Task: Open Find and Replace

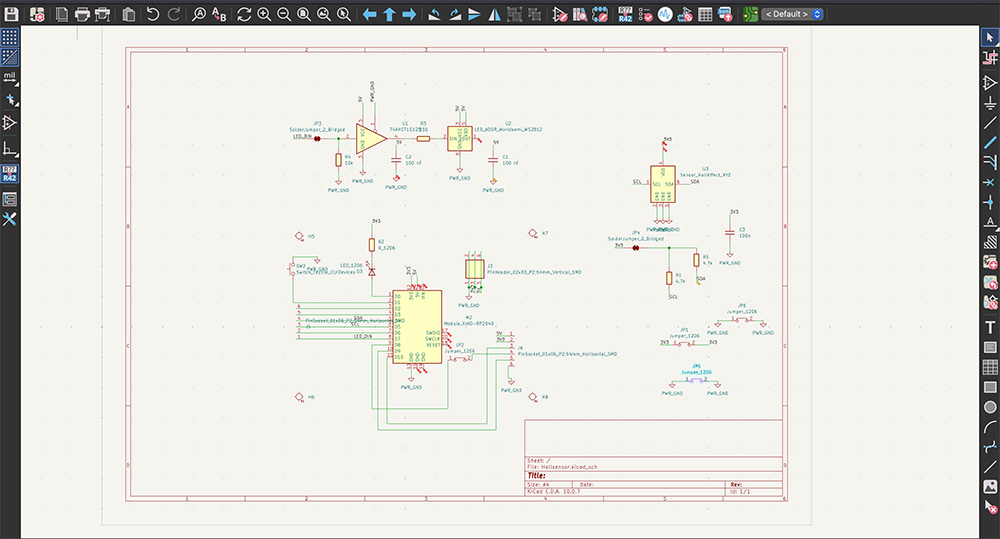Action: coord(219,14)
